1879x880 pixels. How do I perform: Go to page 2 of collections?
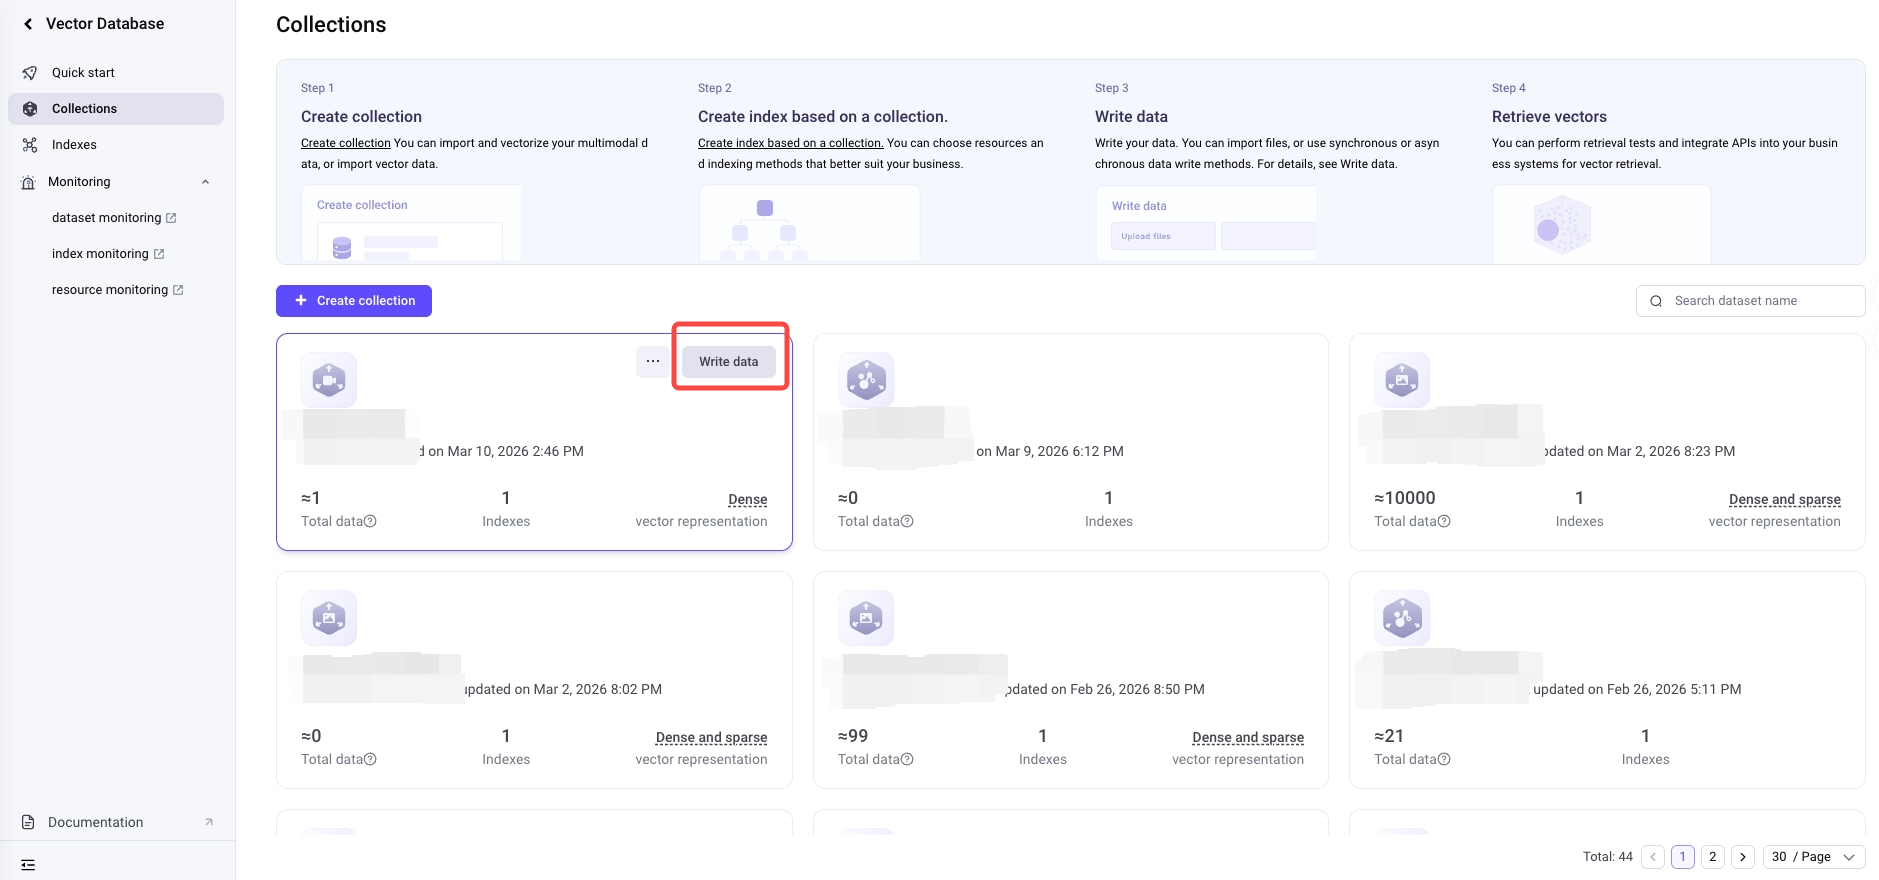pyautogui.click(x=1713, y=857)
